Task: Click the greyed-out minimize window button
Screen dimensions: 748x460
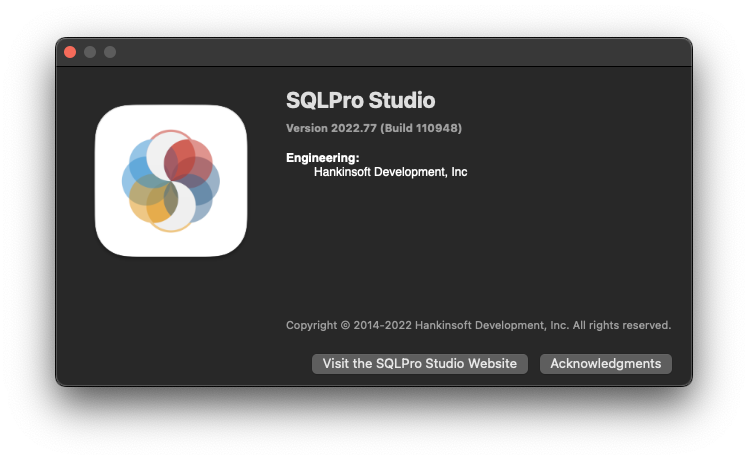Action: (x=90, y=52)
